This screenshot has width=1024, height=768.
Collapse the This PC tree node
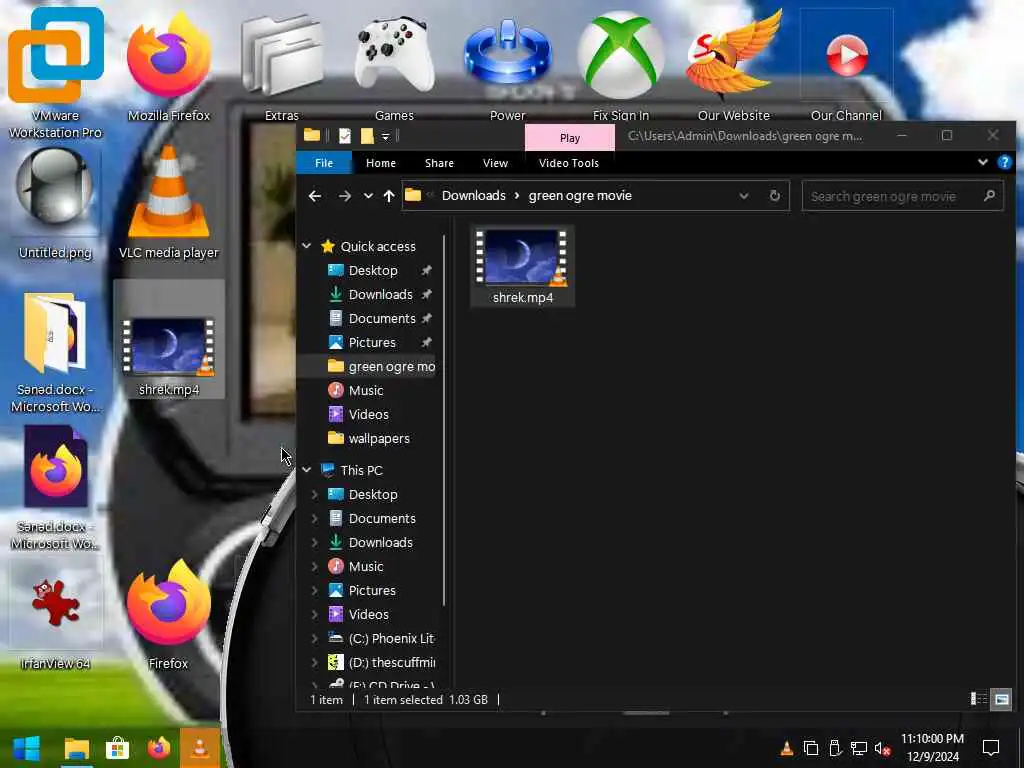click(306, 470)
